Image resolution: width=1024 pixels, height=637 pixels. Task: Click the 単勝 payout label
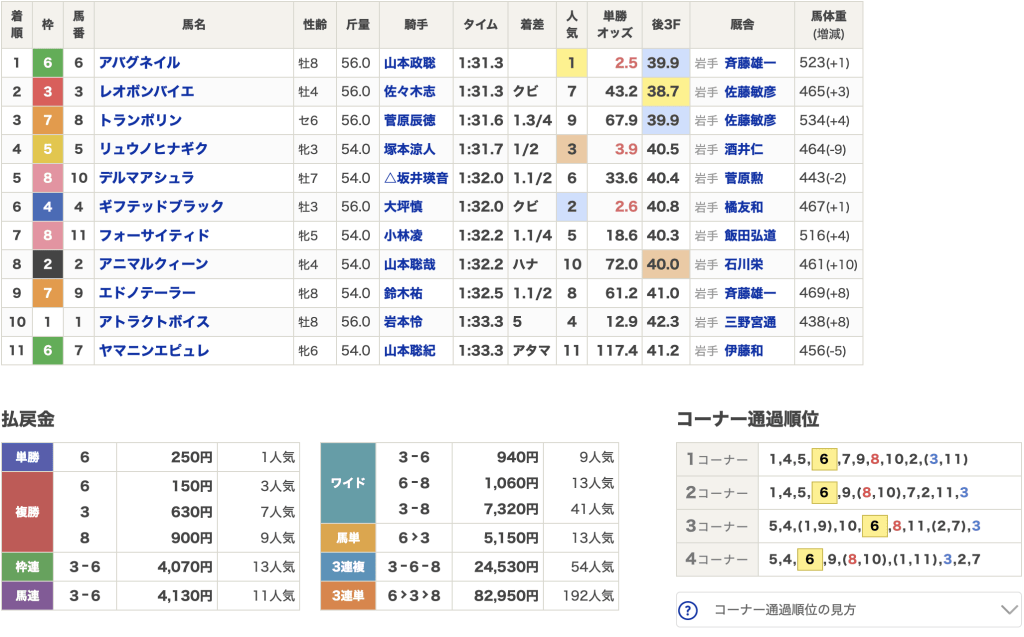tap(27, 457)
